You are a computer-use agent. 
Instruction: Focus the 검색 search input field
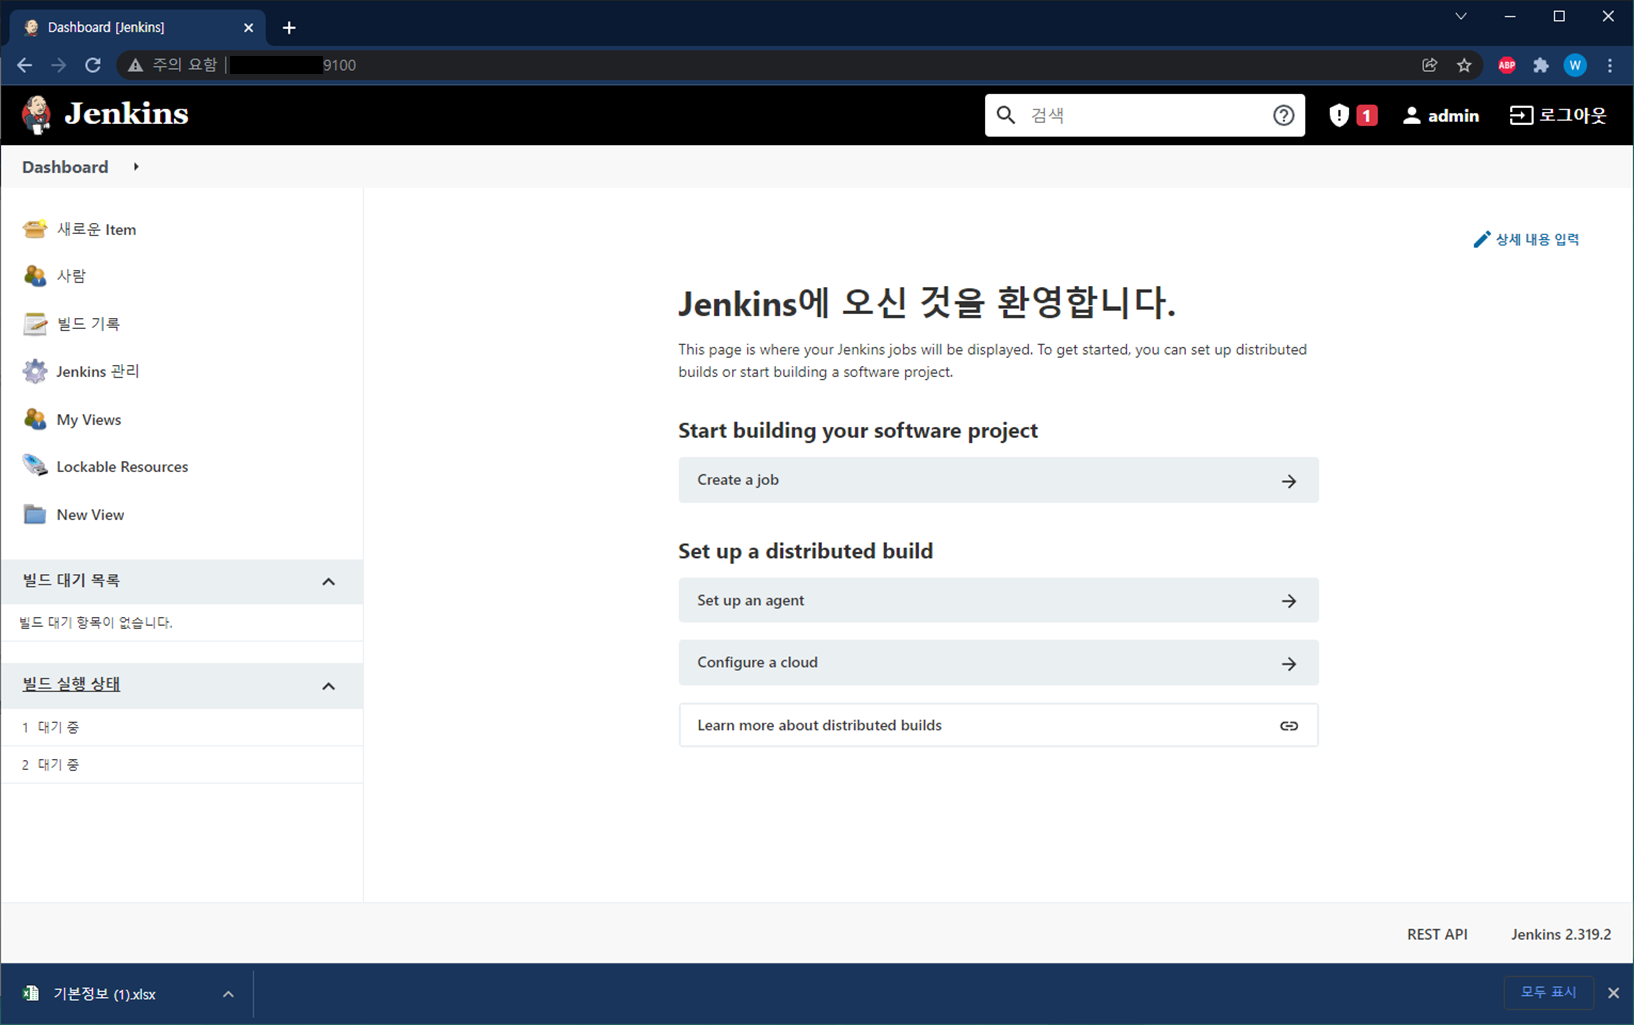[1144, 116]
